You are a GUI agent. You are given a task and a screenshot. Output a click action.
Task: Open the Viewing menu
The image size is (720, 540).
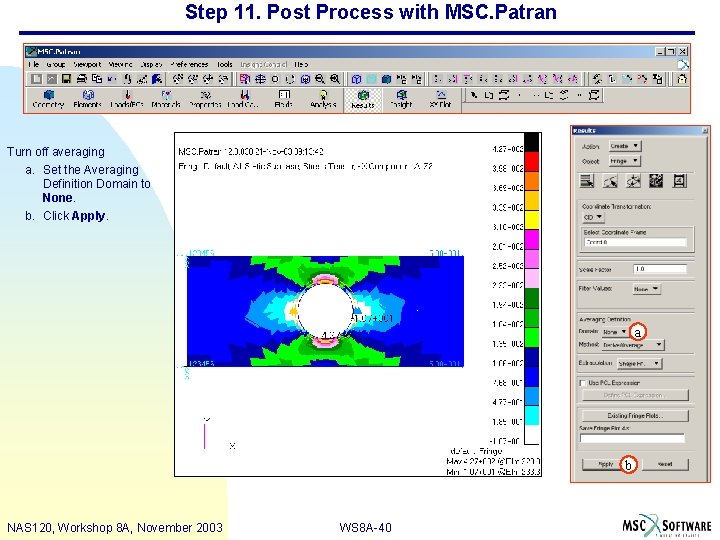coord(120,64)
